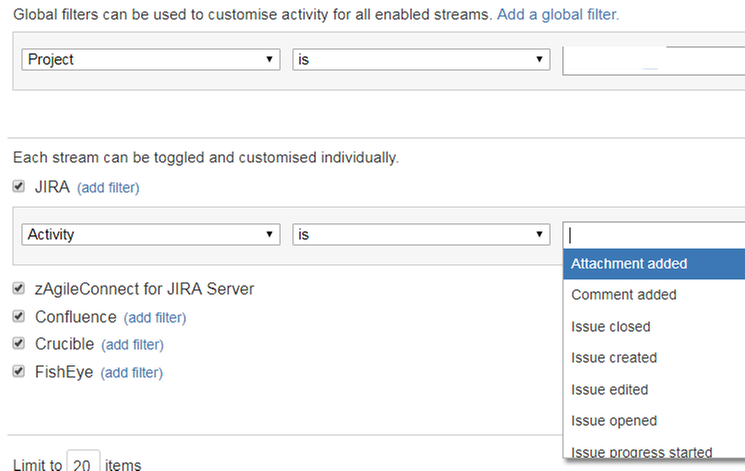Click the 'Limit to' items number field
Screen dimensions: 745x471
click(x=83, y=461)
